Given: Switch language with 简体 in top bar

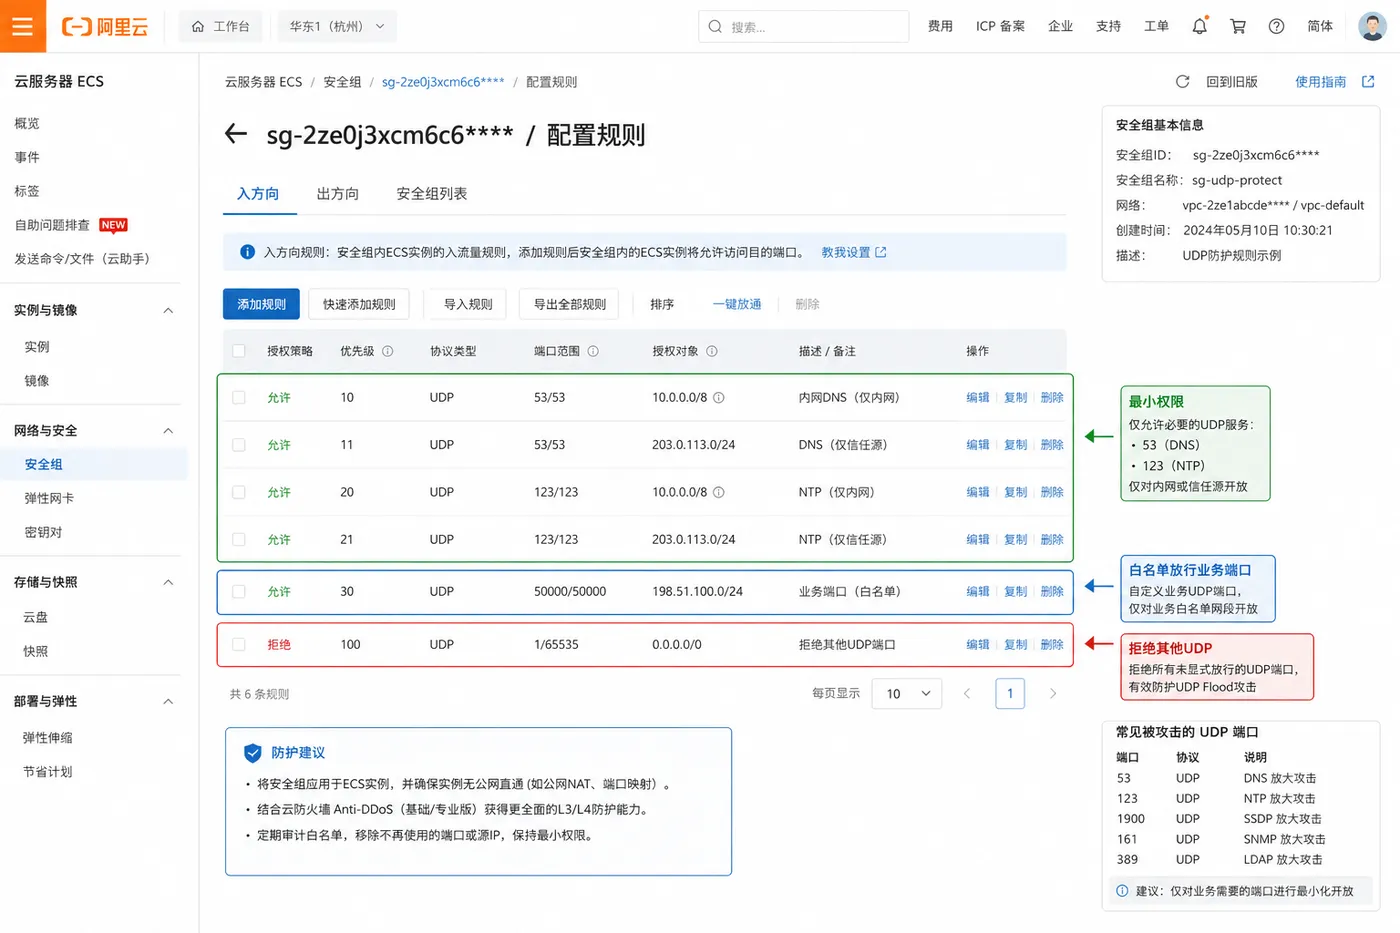Looking at the screenshot, I should pyautogui.click(x=1320, y=27).
